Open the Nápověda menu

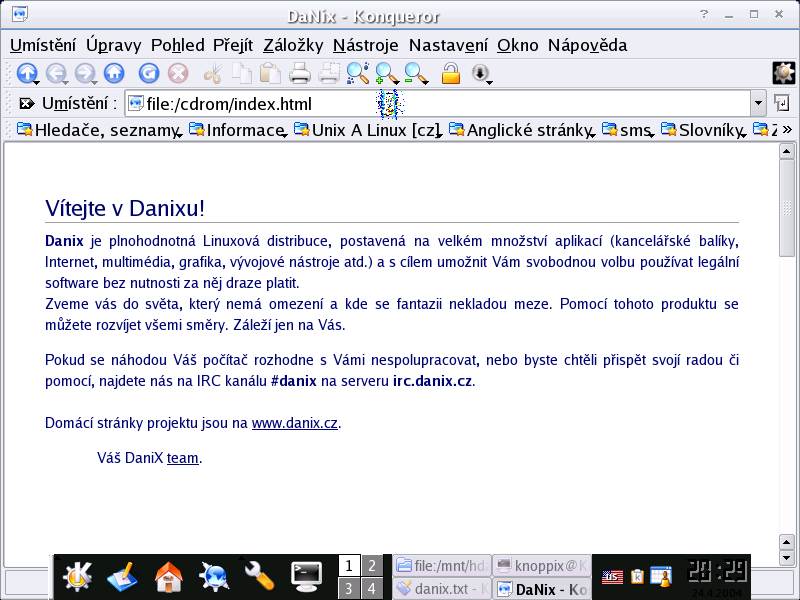(x=587, y=45)
